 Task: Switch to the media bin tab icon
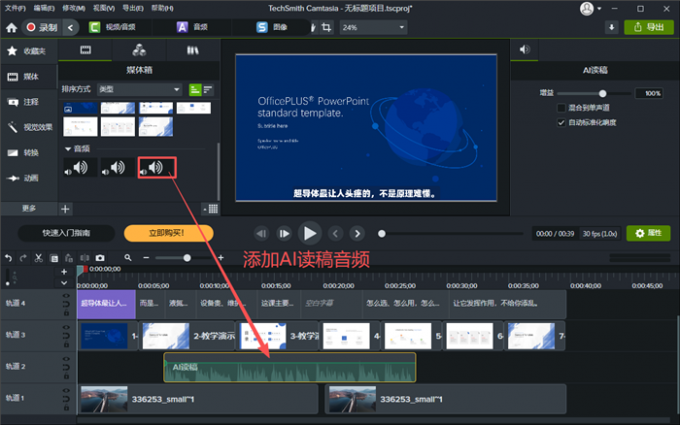click(85, 50)
